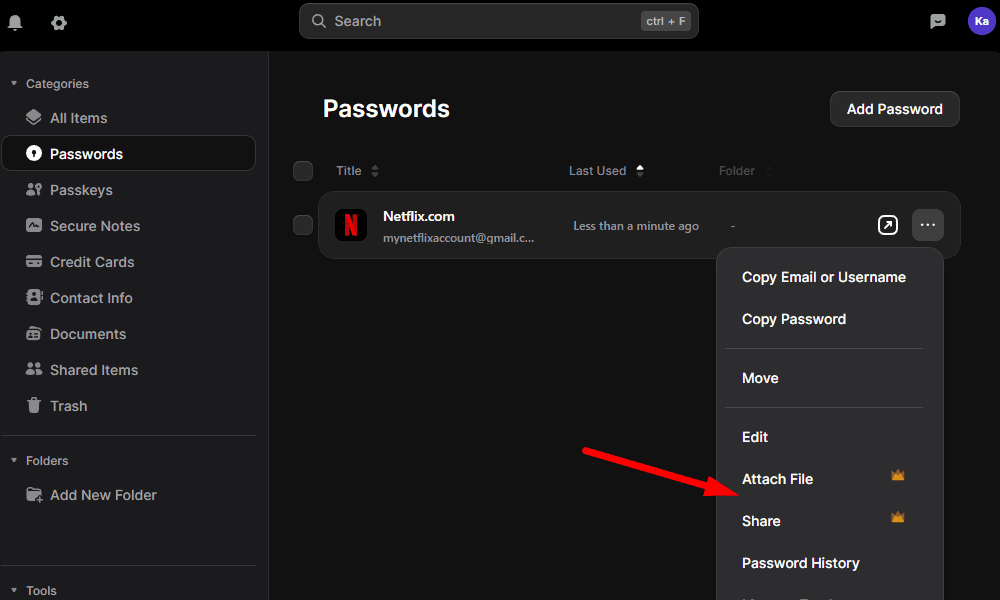Open the notifications bell icon
Viewport: 1000px width, 600px height.
tap(15, 22)
